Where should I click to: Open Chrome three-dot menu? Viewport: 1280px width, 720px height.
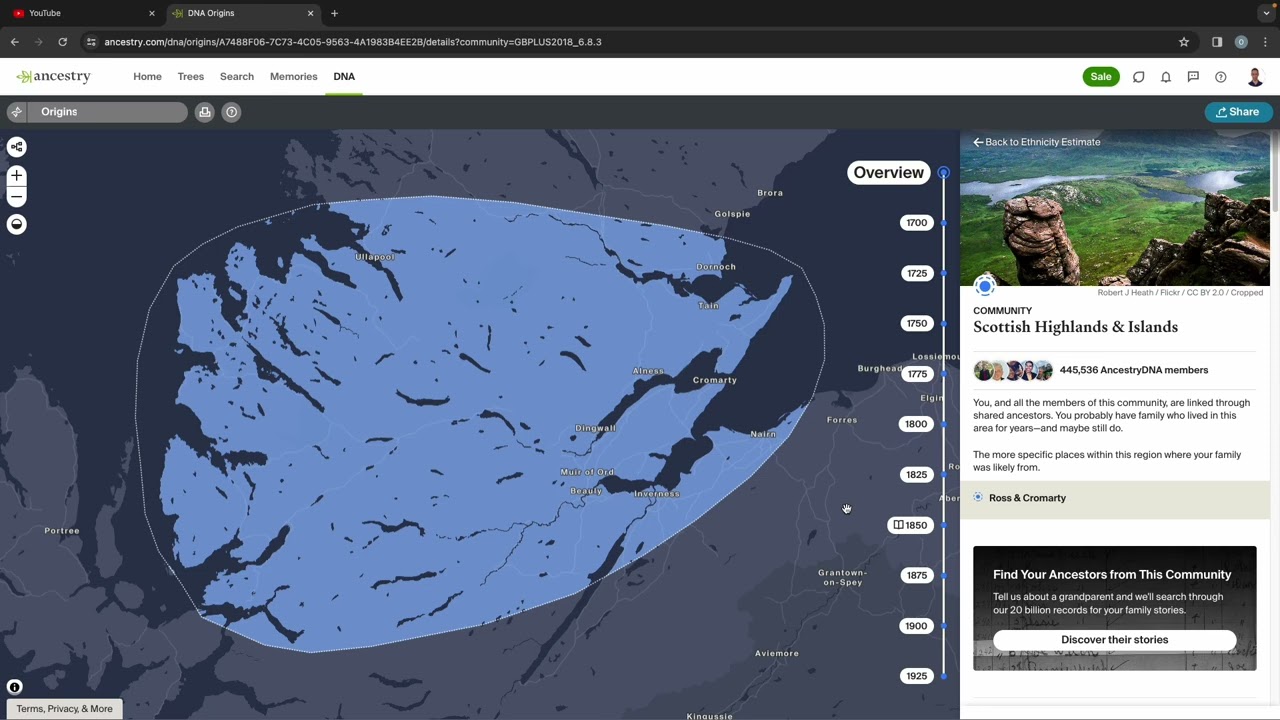(1265, 42)
